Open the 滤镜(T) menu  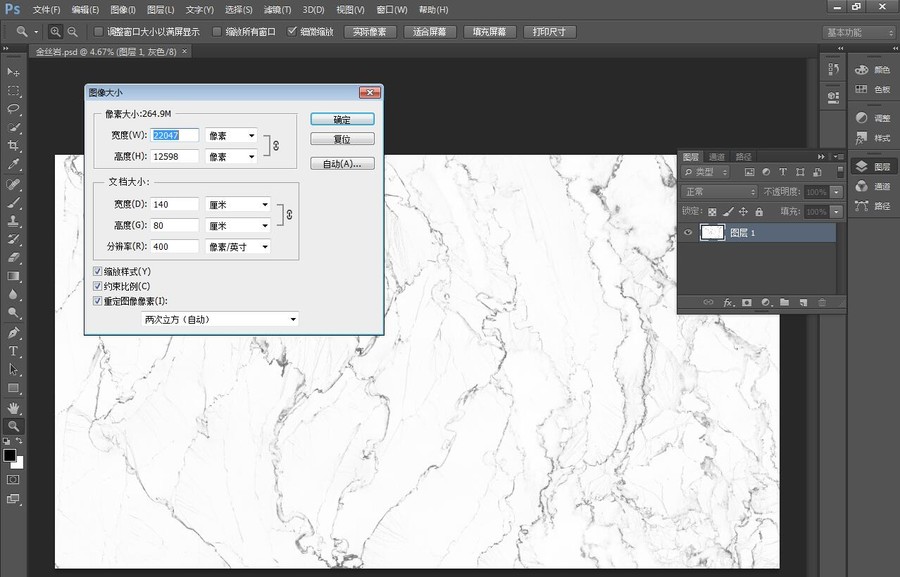click(277, 10)
